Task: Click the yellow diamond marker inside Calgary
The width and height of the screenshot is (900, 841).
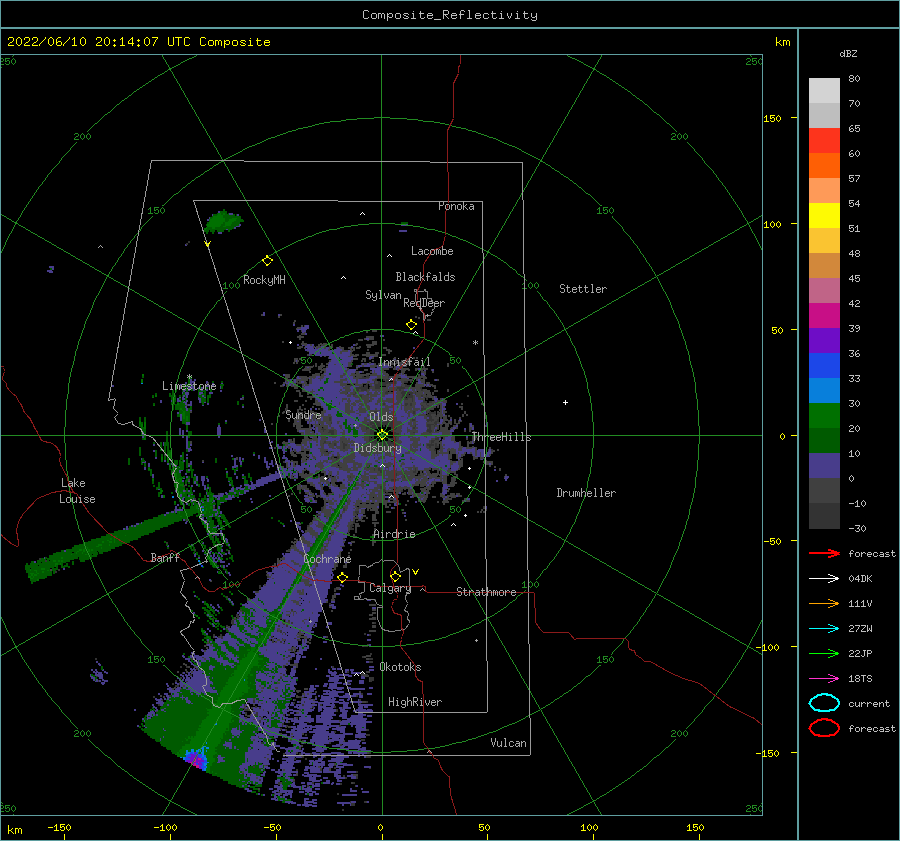Action: (395, 576)
